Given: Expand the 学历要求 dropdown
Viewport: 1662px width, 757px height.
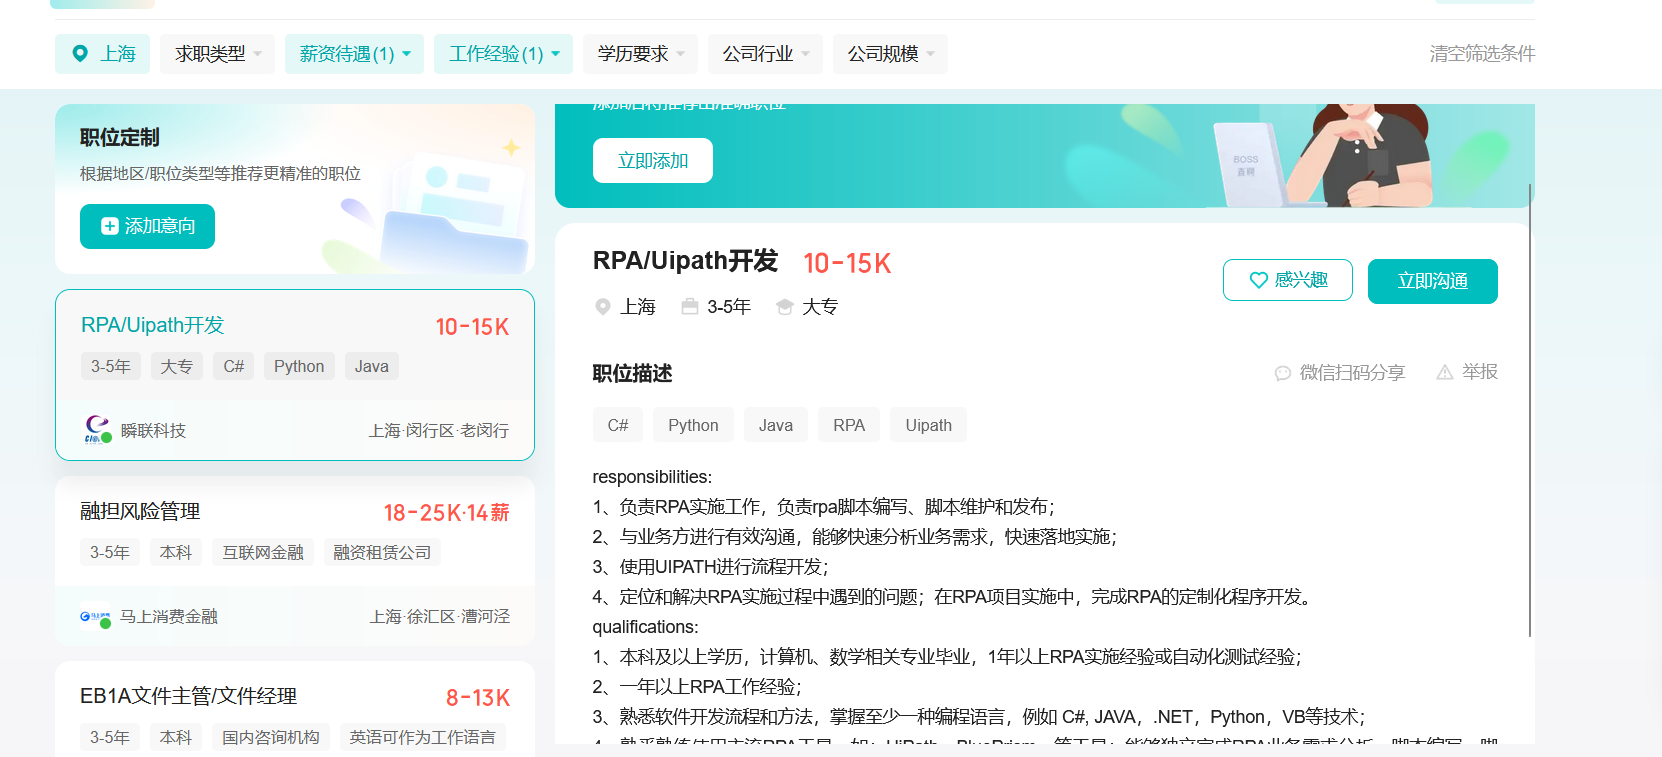Looking at the screenshot, I should tap(640, 54).
